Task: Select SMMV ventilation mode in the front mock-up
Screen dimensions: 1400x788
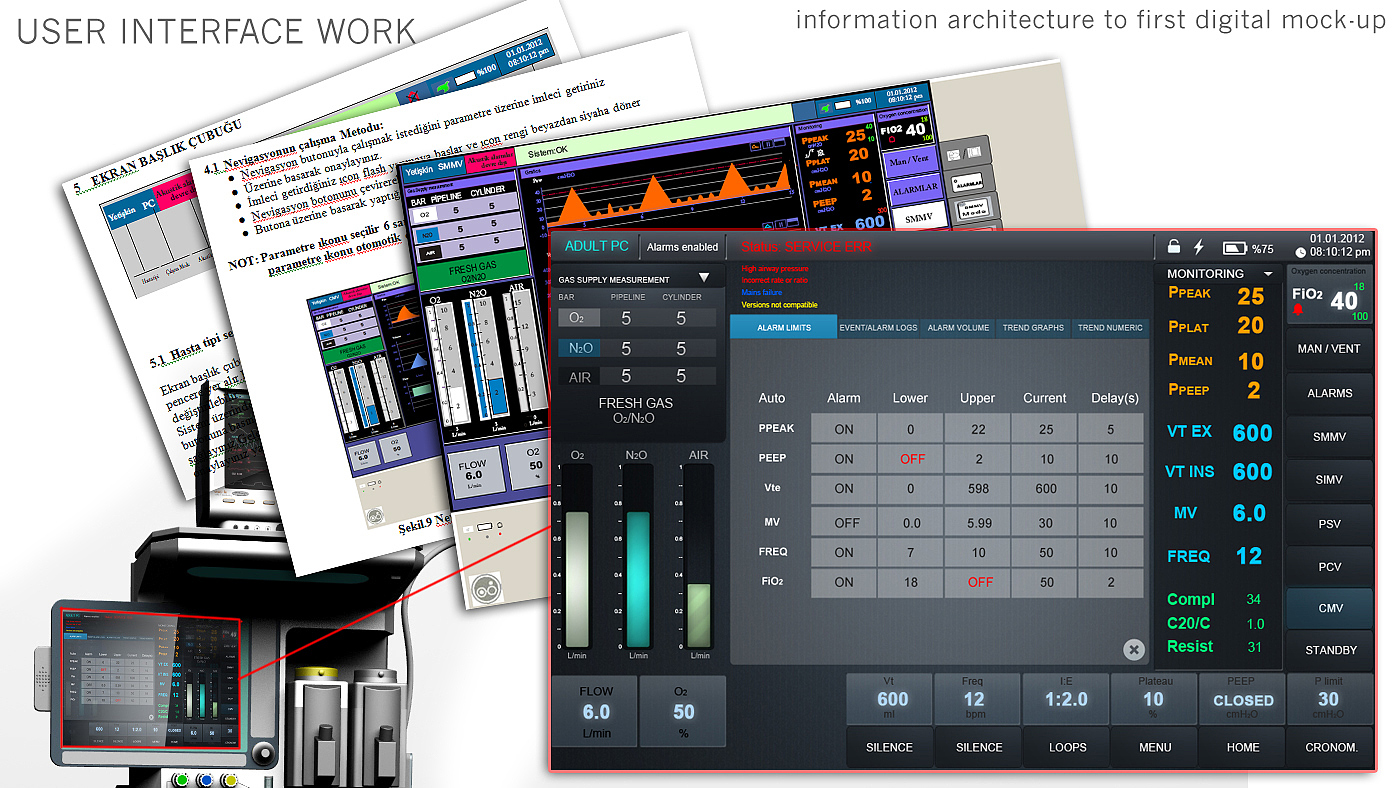Action: pos(1329,437)
